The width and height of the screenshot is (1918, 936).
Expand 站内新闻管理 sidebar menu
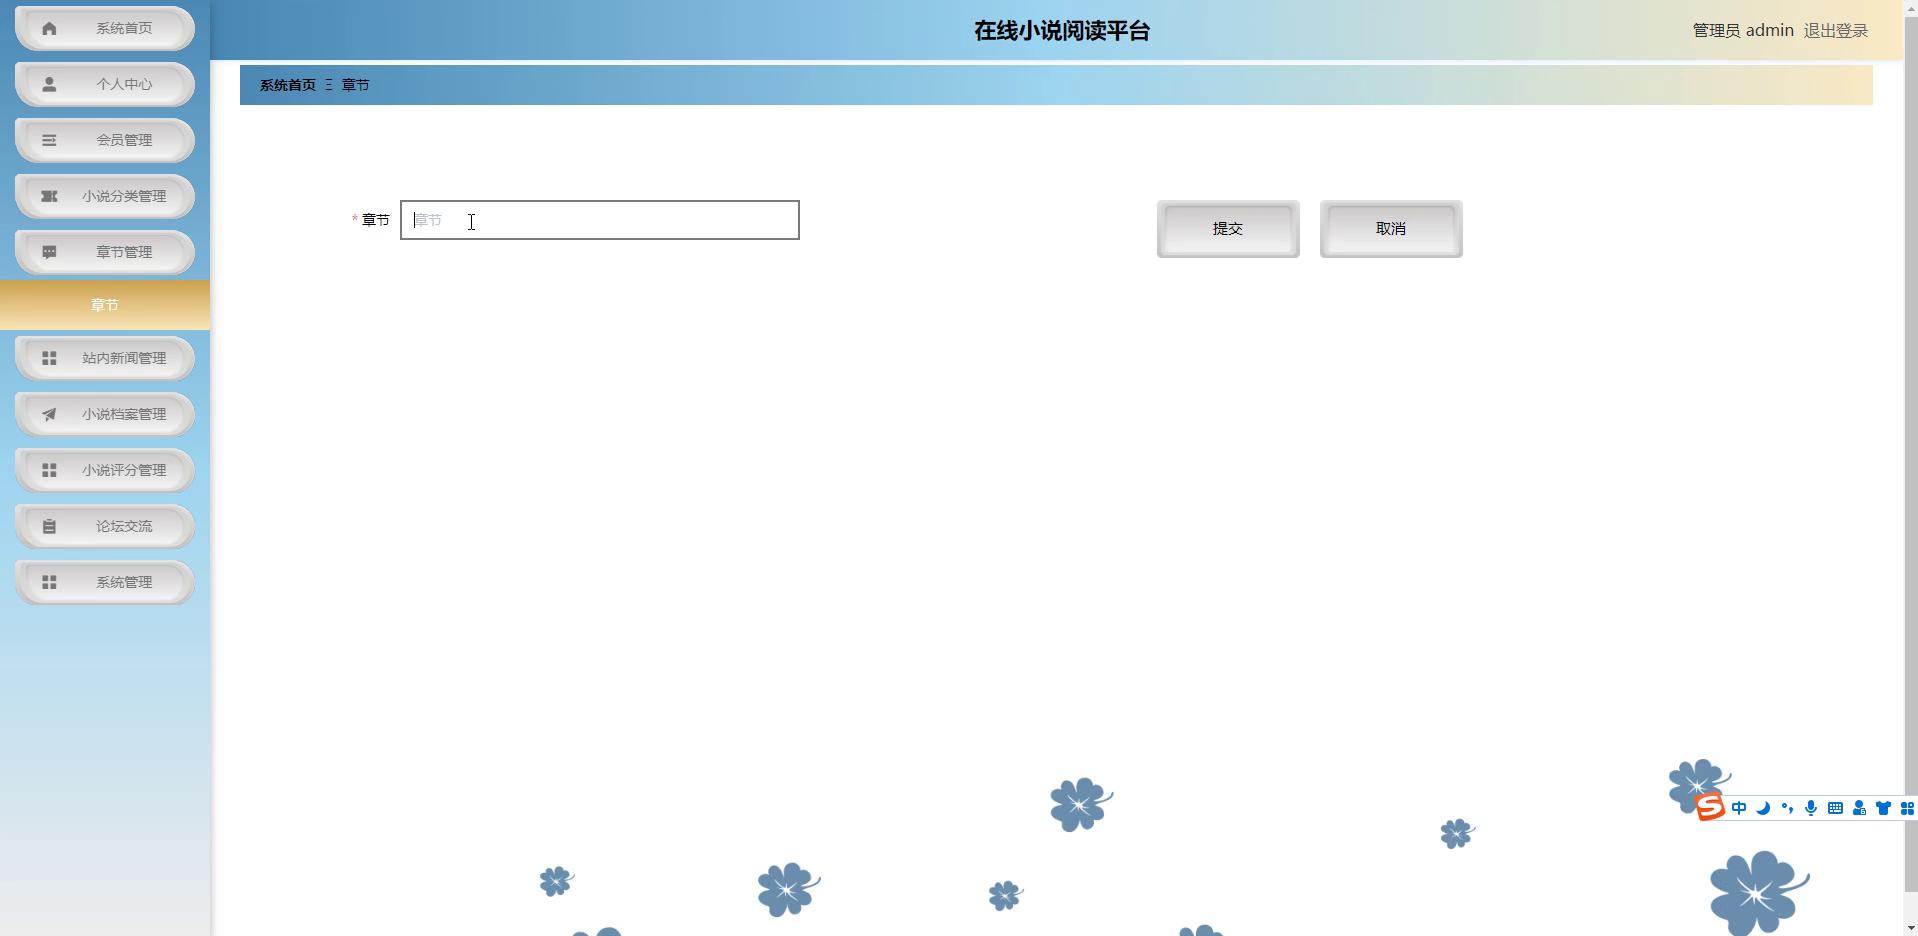click(x=105, y=358)
